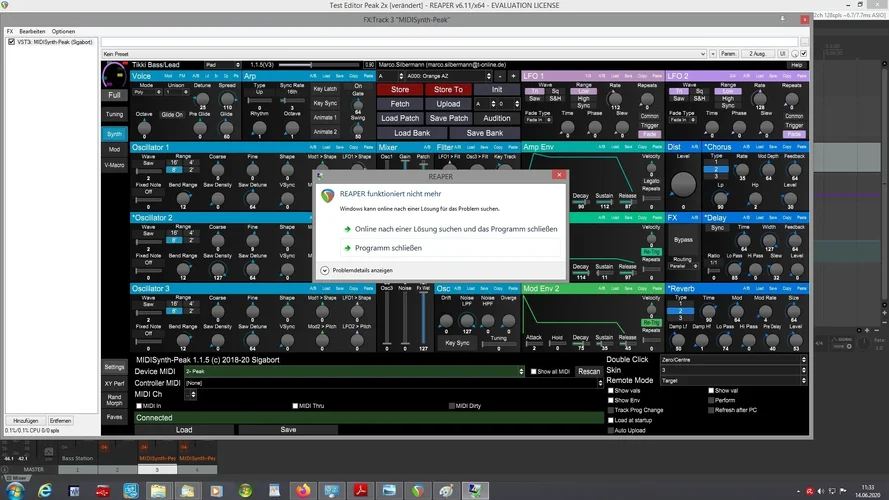Check the Load at startup option
This screenshot has height=500, width=889.
pyautogui.click(x=612, y=420)
